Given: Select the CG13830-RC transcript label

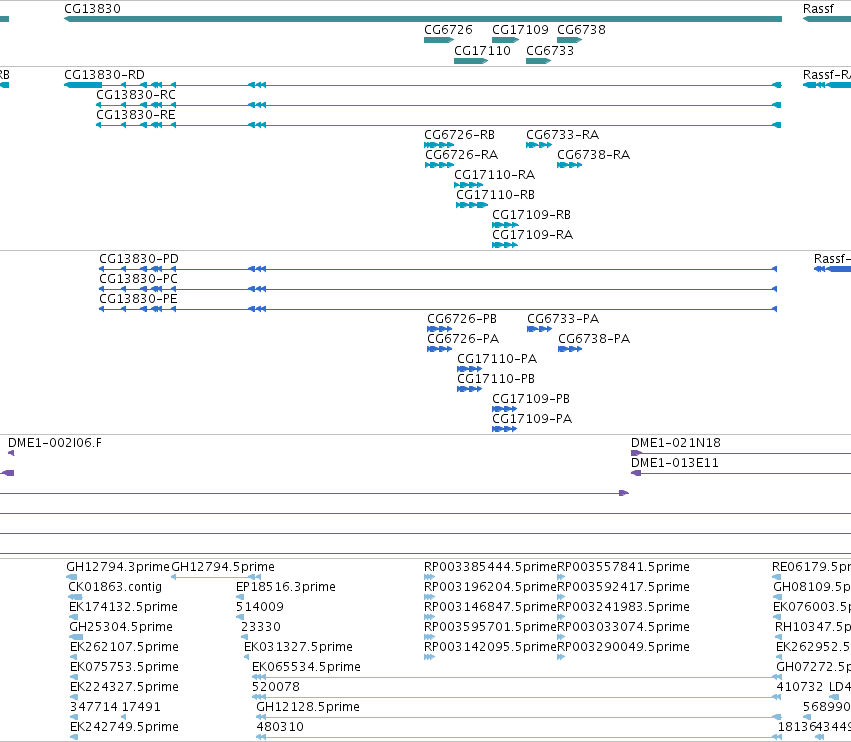Looking at the screenshot, I should (136, 94).
